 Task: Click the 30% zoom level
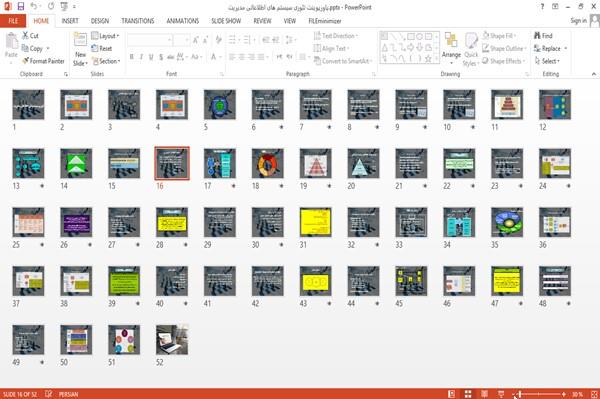coord(577,394)
